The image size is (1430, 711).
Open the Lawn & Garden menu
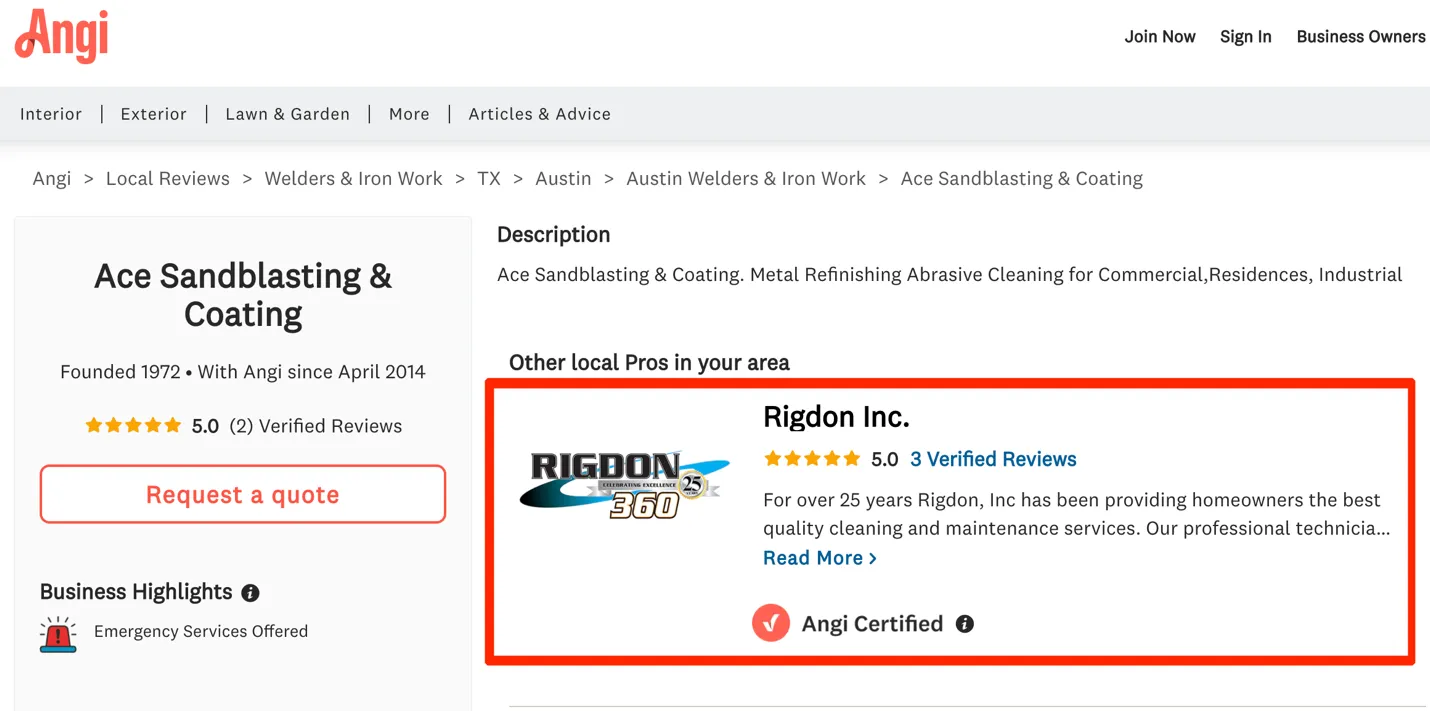[287, 114]
